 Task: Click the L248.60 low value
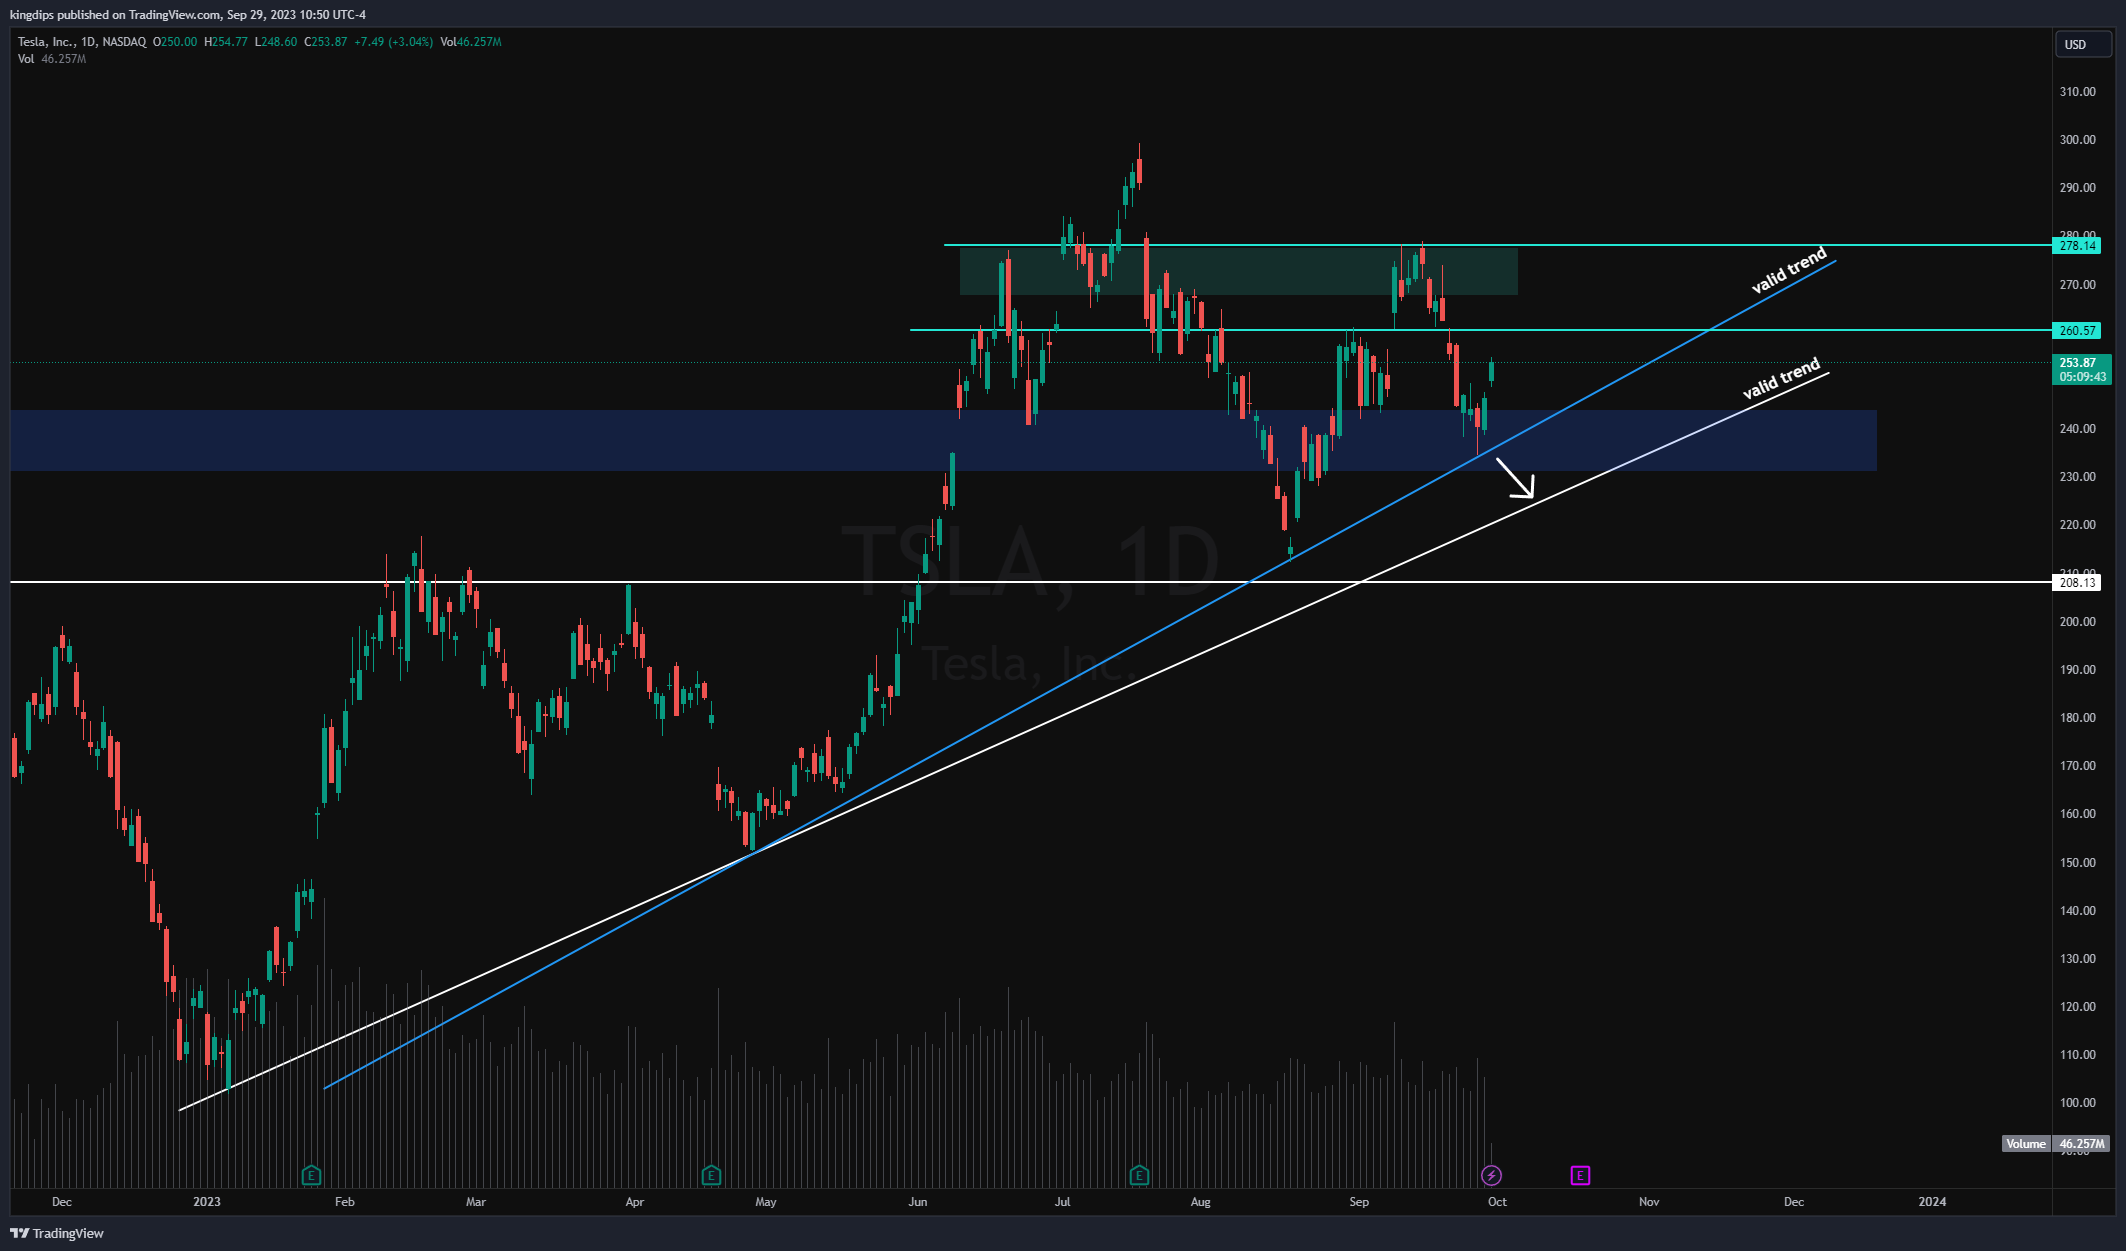point(276,42)
